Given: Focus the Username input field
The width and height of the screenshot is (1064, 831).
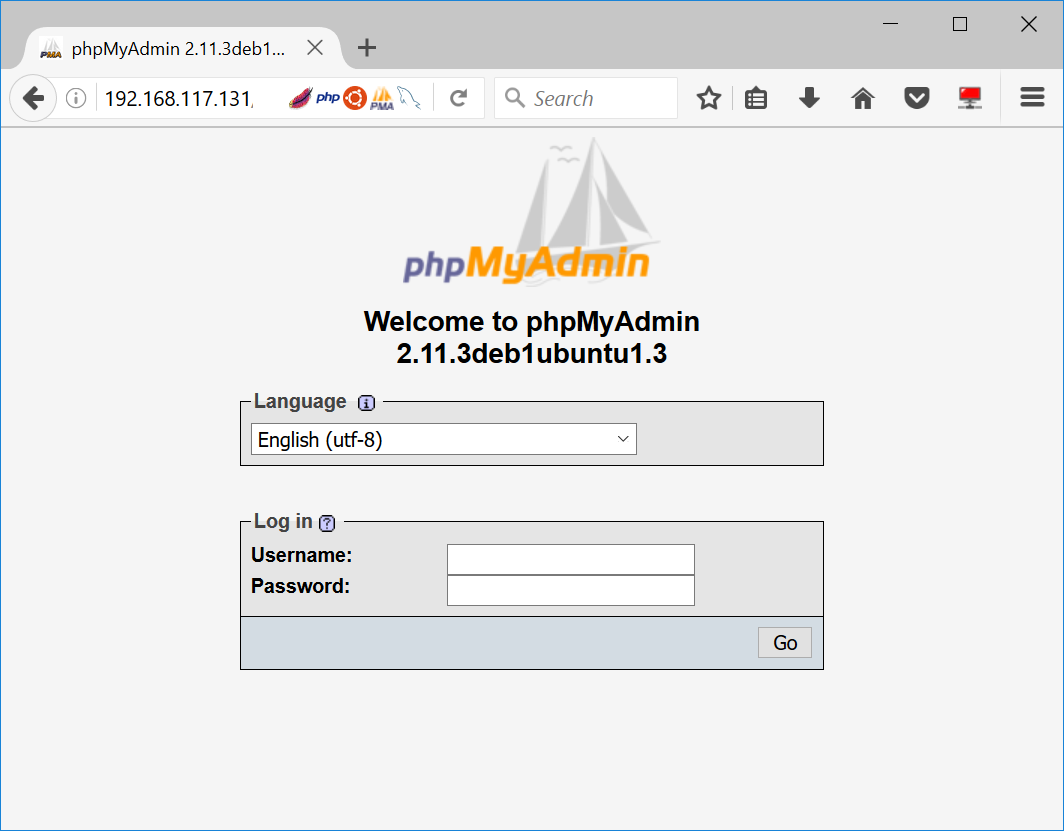Looking at the screenshot, I should point(571,560).
